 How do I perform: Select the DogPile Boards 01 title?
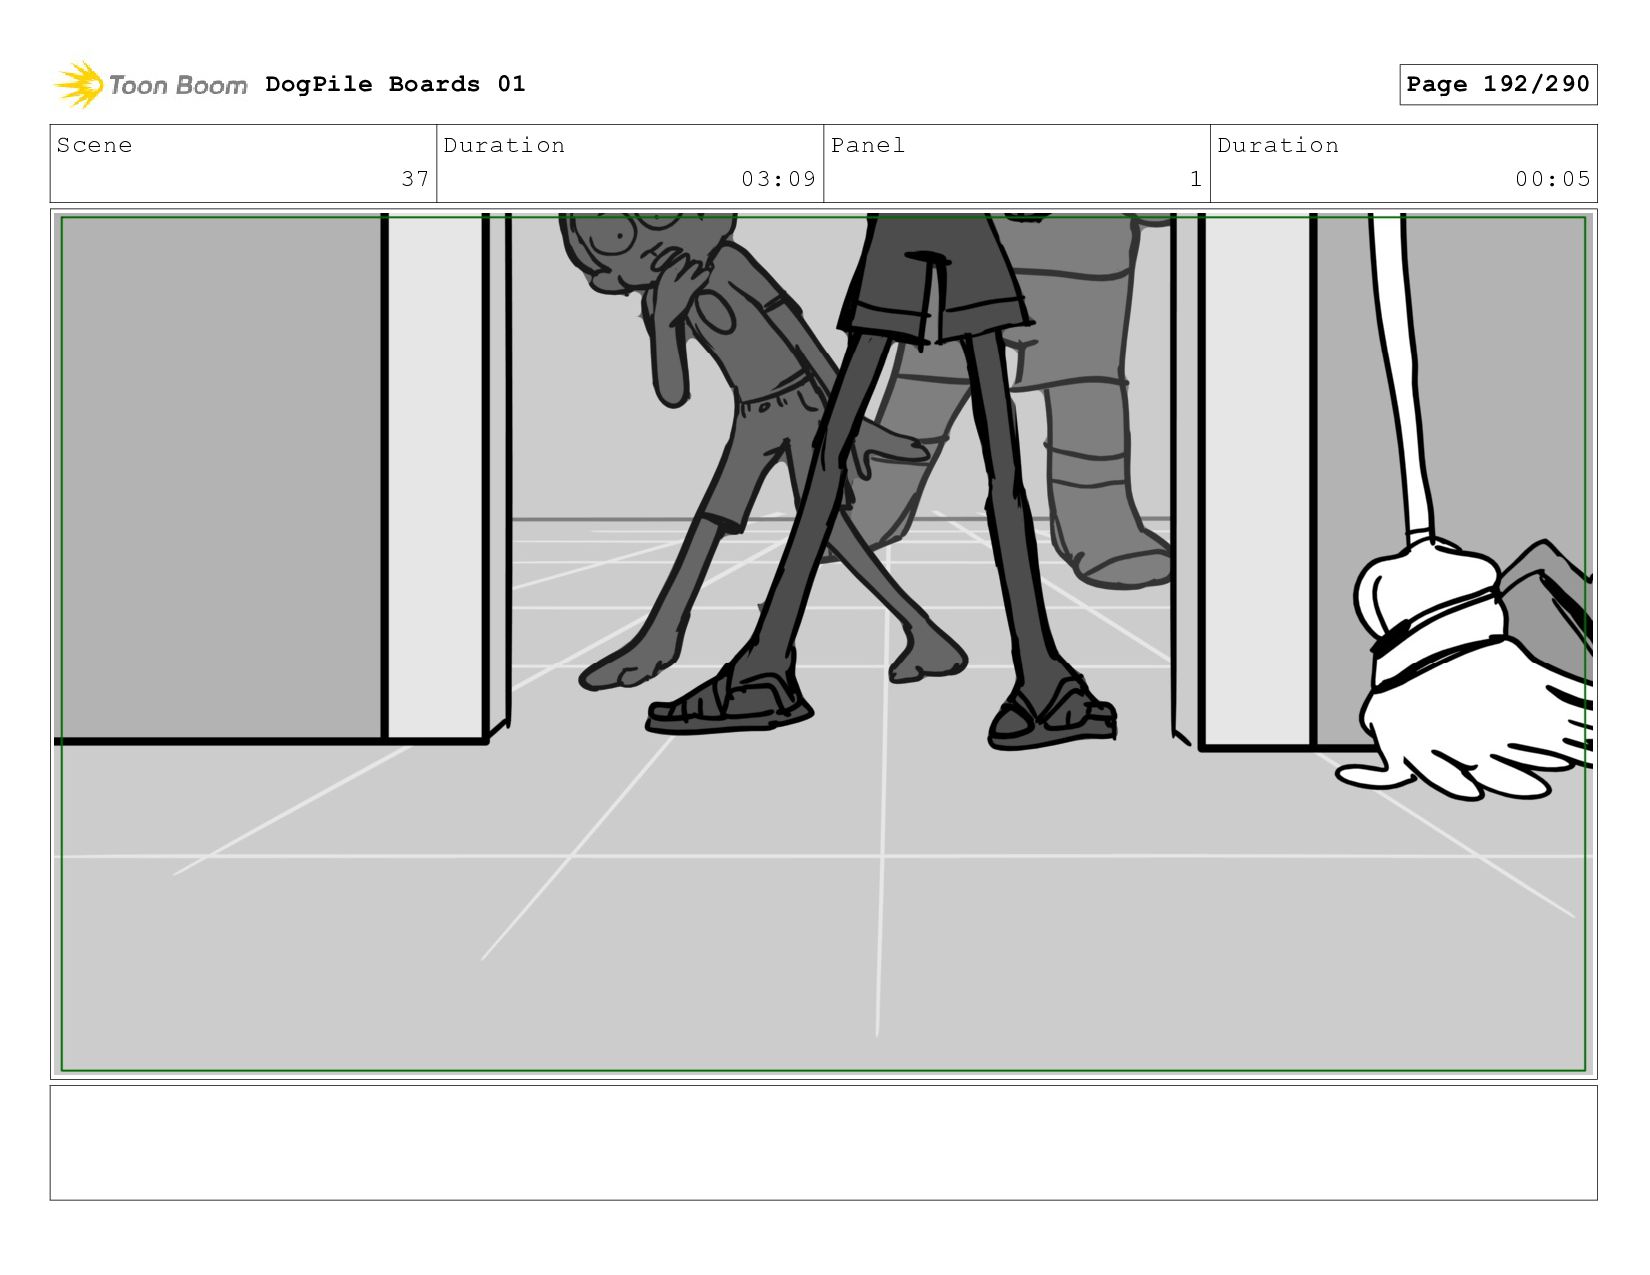(395, 84)
